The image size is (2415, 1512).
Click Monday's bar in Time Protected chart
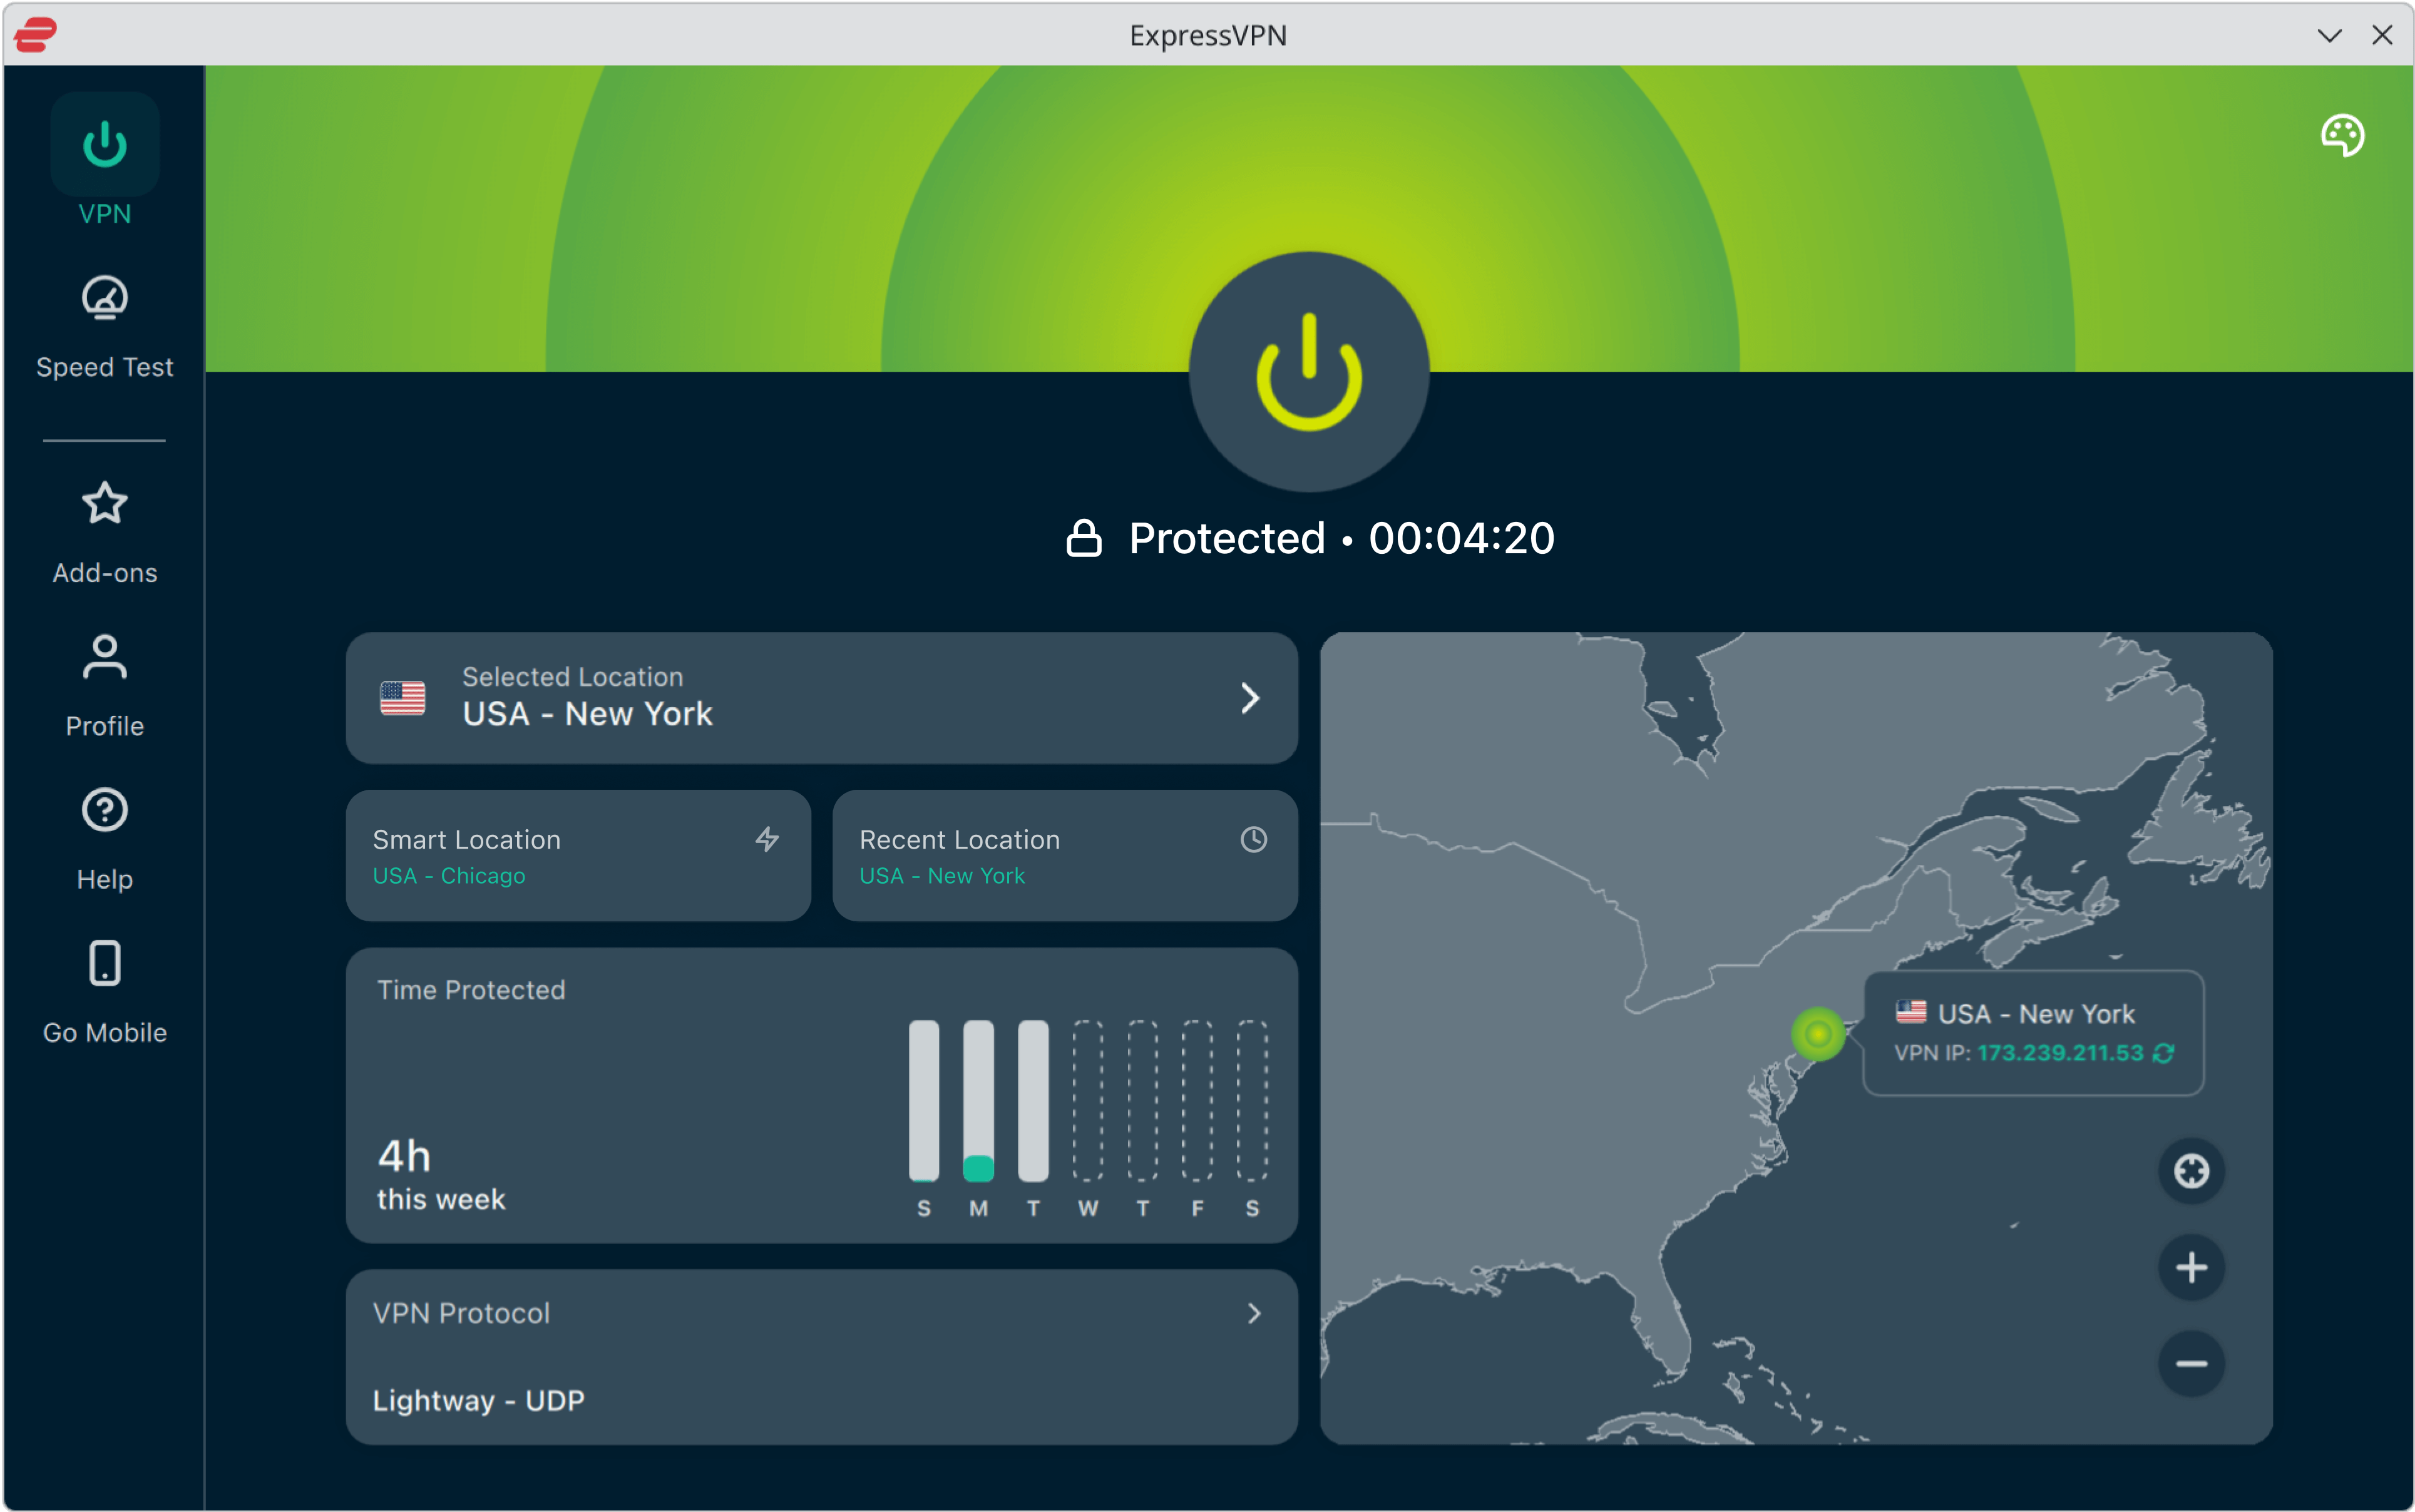click(978, 1100)
